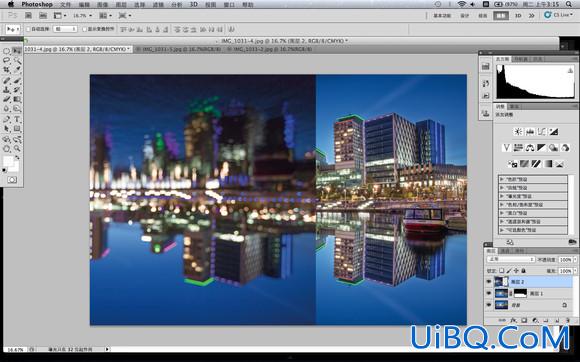Screen dimensions: 580x362
Task: Click the CS Live button
Action: [558, 15]
